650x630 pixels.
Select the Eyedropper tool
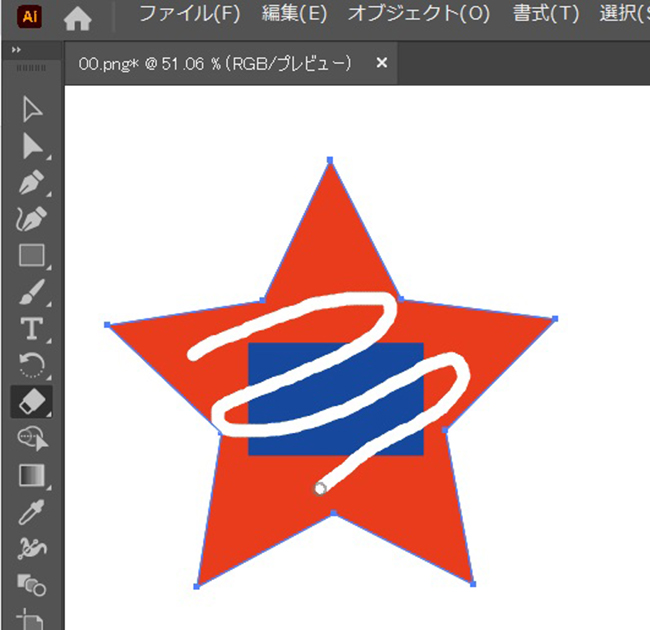coord(32,512)
